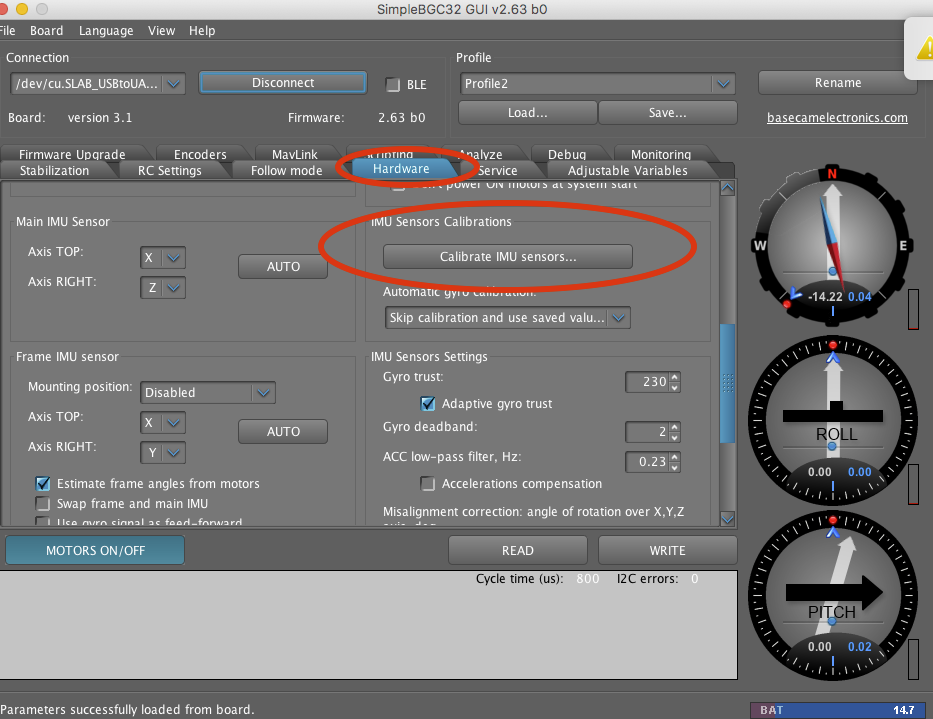The height and width of the screenshot is (719, 933).
Task: Click the Gyro trust value field
Action: [647, 382]
